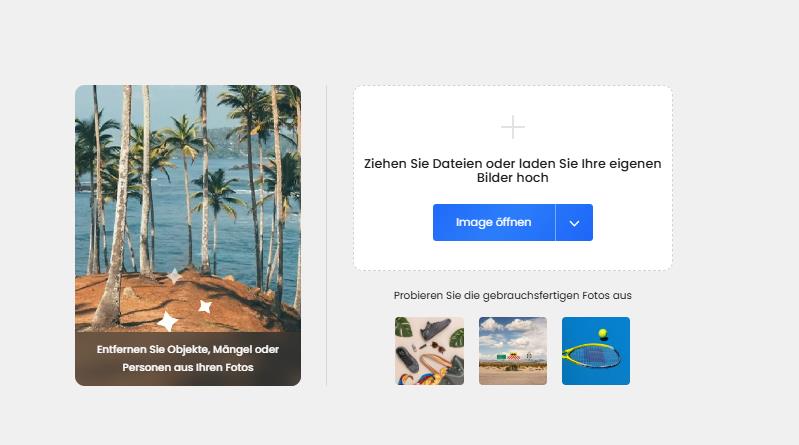The height and width of the screenshot is (445, 799).
Task: Click "Bilder hoch" text line in uploader
Action: (513, 177)
